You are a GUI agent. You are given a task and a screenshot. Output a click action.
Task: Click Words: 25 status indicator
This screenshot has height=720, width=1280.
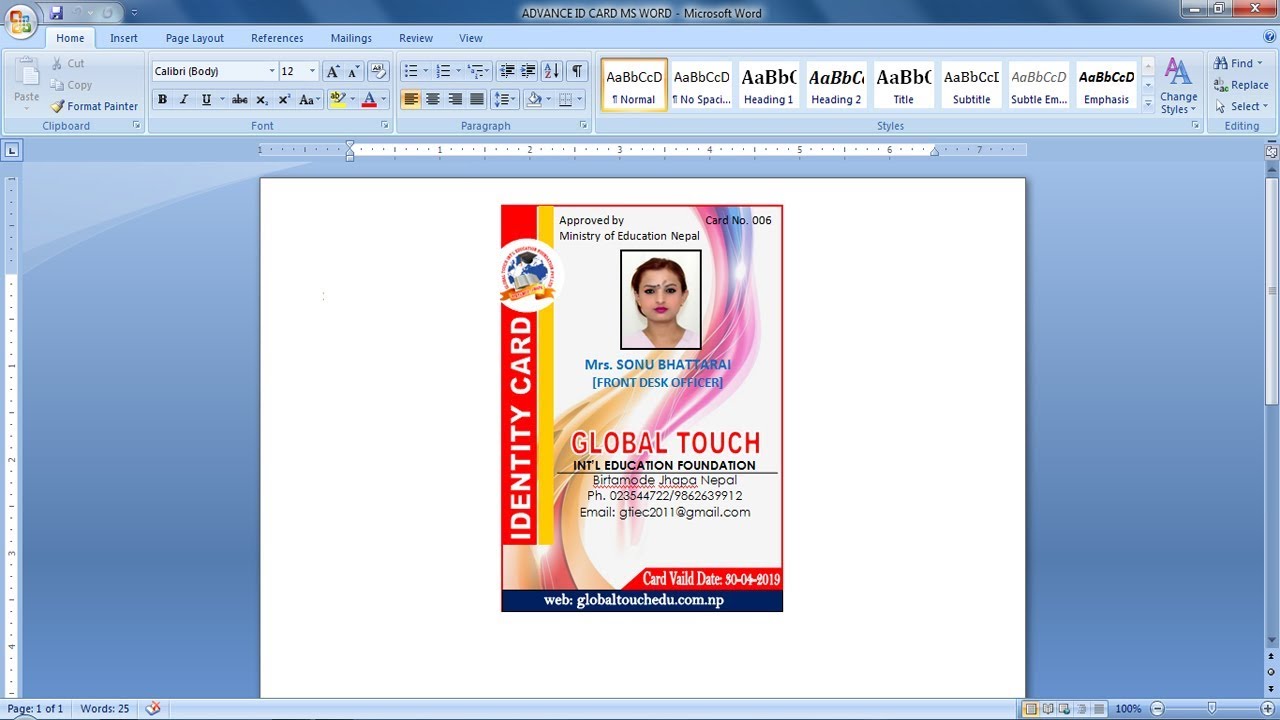point(105,708)
